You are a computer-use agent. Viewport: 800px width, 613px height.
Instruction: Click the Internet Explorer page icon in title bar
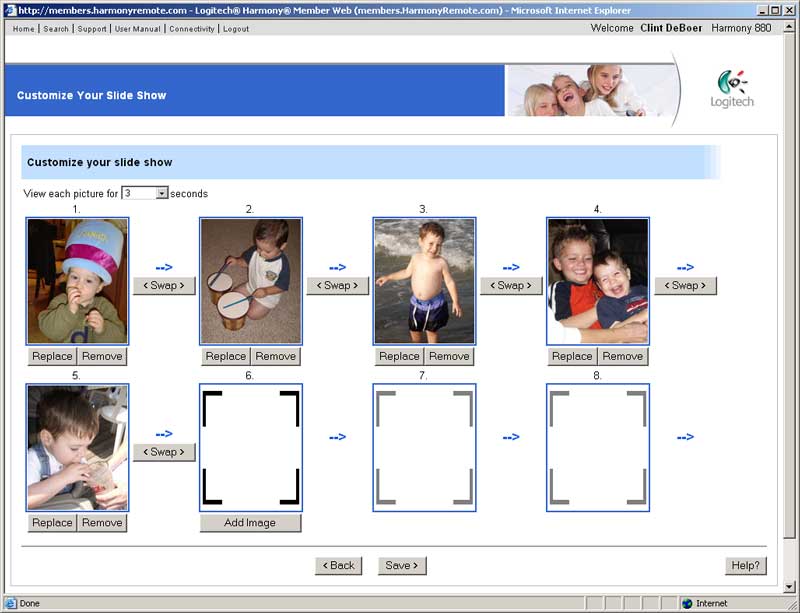9,10
